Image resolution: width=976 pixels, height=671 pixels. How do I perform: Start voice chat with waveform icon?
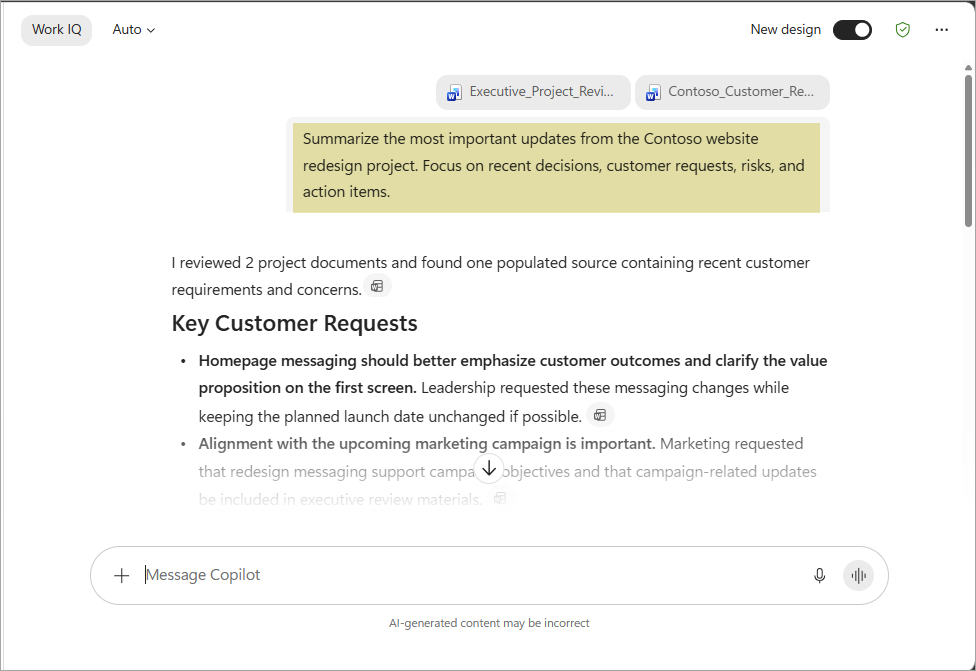pos(858,575)
